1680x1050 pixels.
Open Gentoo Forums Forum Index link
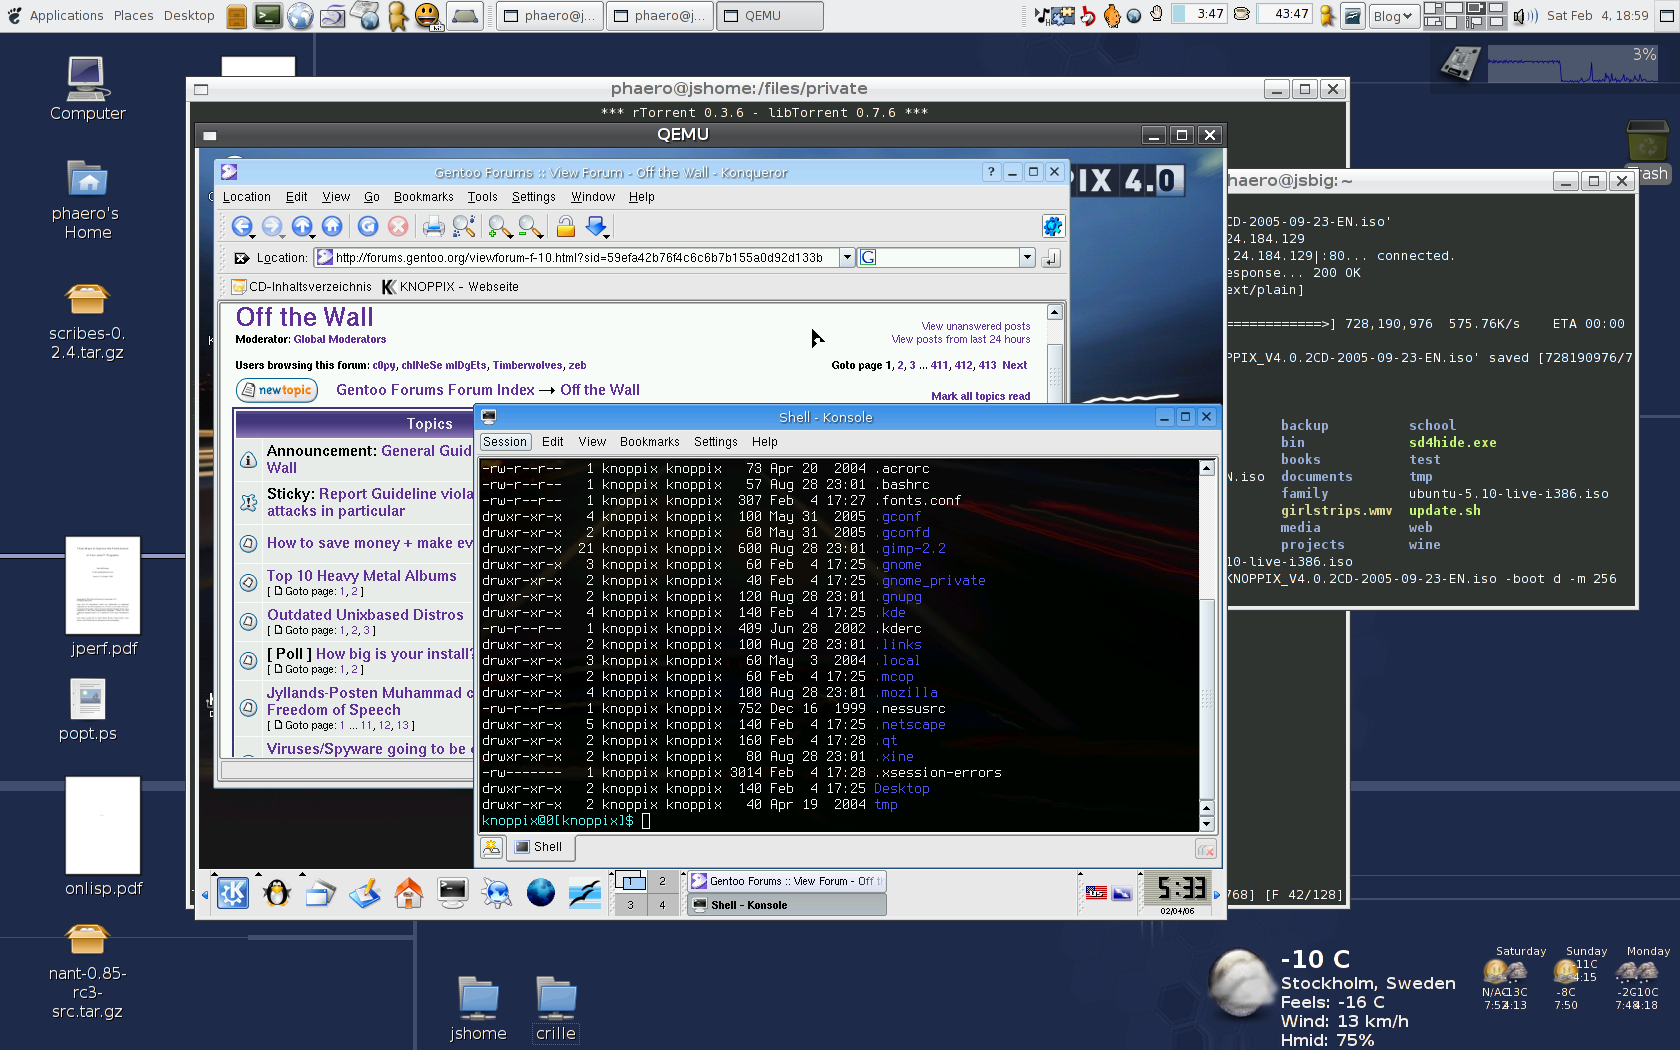(435, 390)
